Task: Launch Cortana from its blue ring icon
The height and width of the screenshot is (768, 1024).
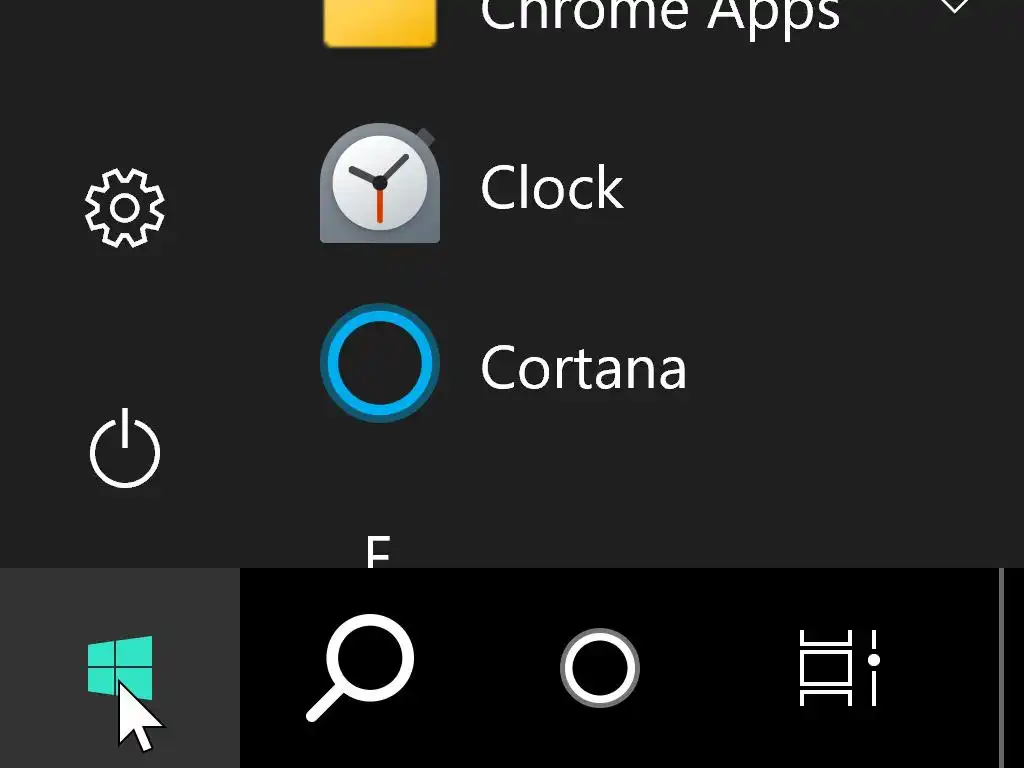Action: [380, 364]
